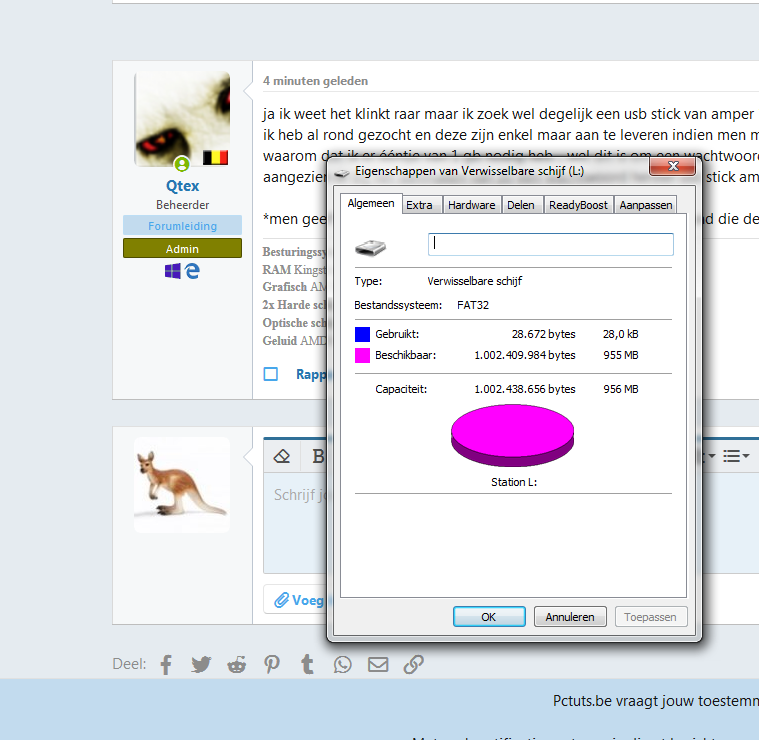Image resolution: width=759 pixels, height=740 pixels.
Task: Click the '1.002.438.656 bytes' capacity value
Action: pyautogui.click(x=525, y=389)
